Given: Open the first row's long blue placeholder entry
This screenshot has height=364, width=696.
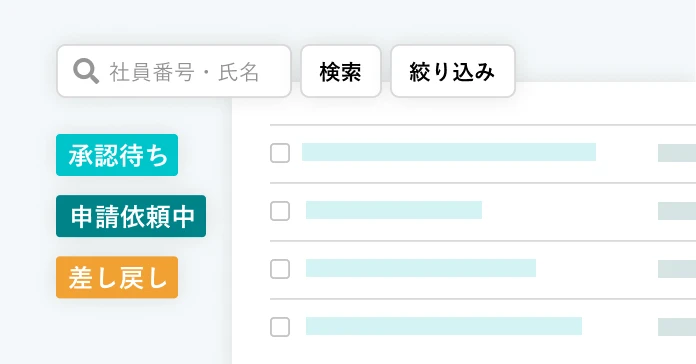Looking at the screenshot, I should pyautogui.click(x=449, y=152).
